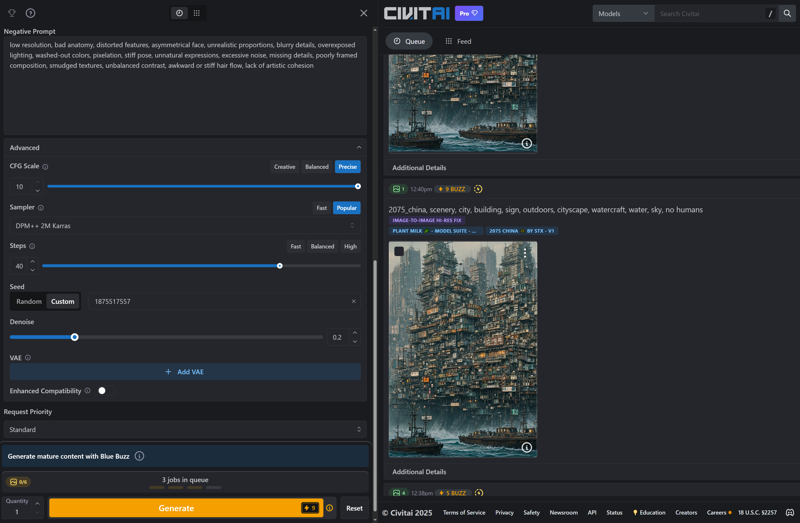This screenshot has width=800, height=523.
Task: Click the trophy icon in the top-left
Action: [x=12, y=13]
